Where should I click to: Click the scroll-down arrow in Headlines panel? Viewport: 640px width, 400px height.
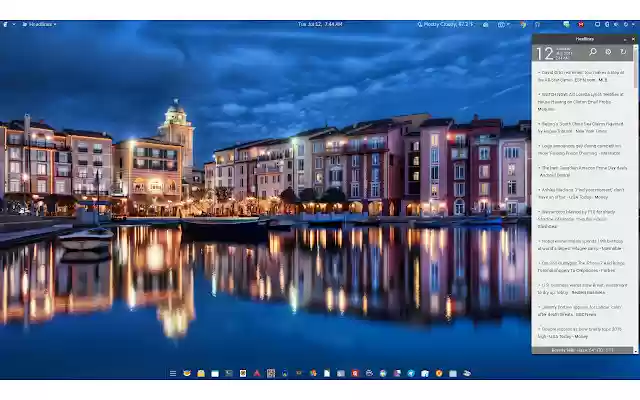point(635,351)
